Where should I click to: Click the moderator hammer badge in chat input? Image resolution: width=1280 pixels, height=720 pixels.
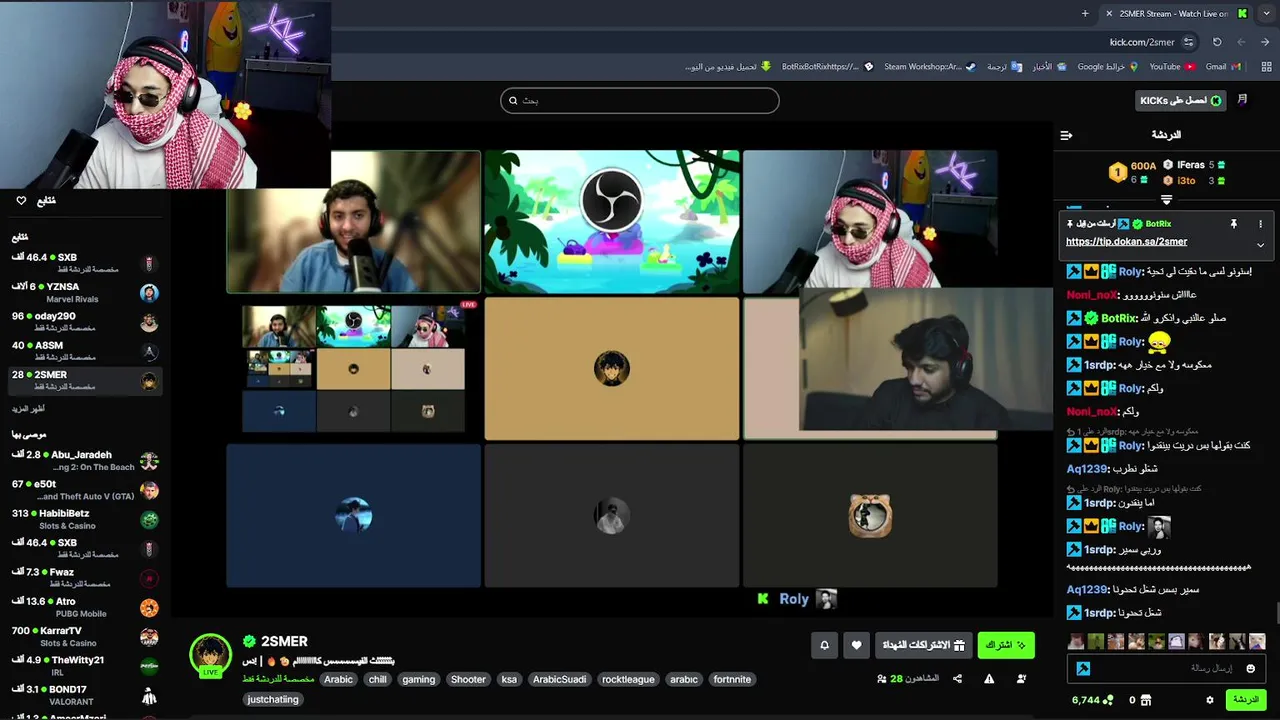1083,668
